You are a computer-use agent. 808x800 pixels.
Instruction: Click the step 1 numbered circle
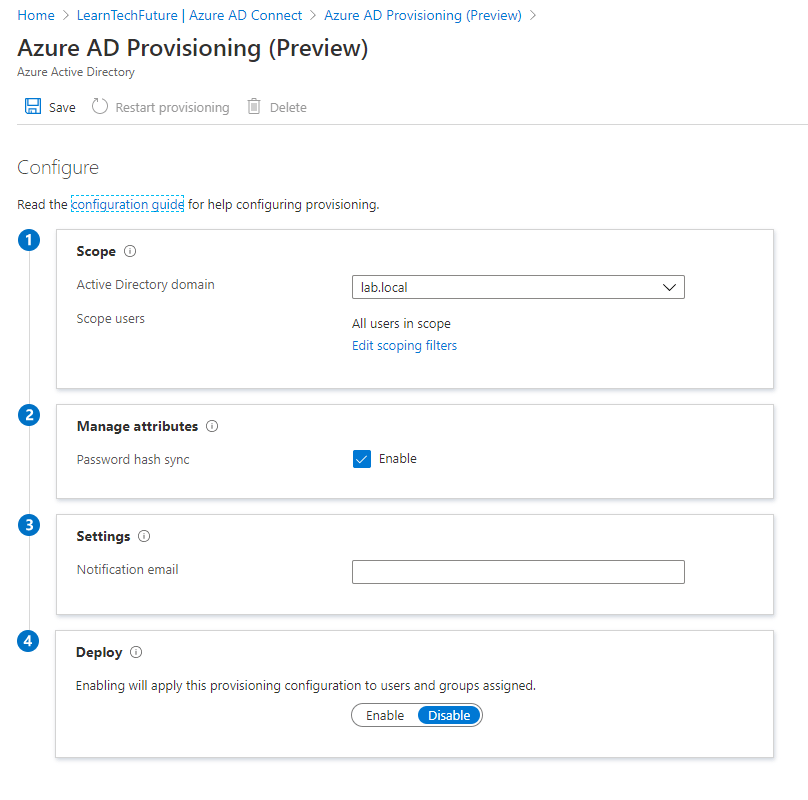30,240
